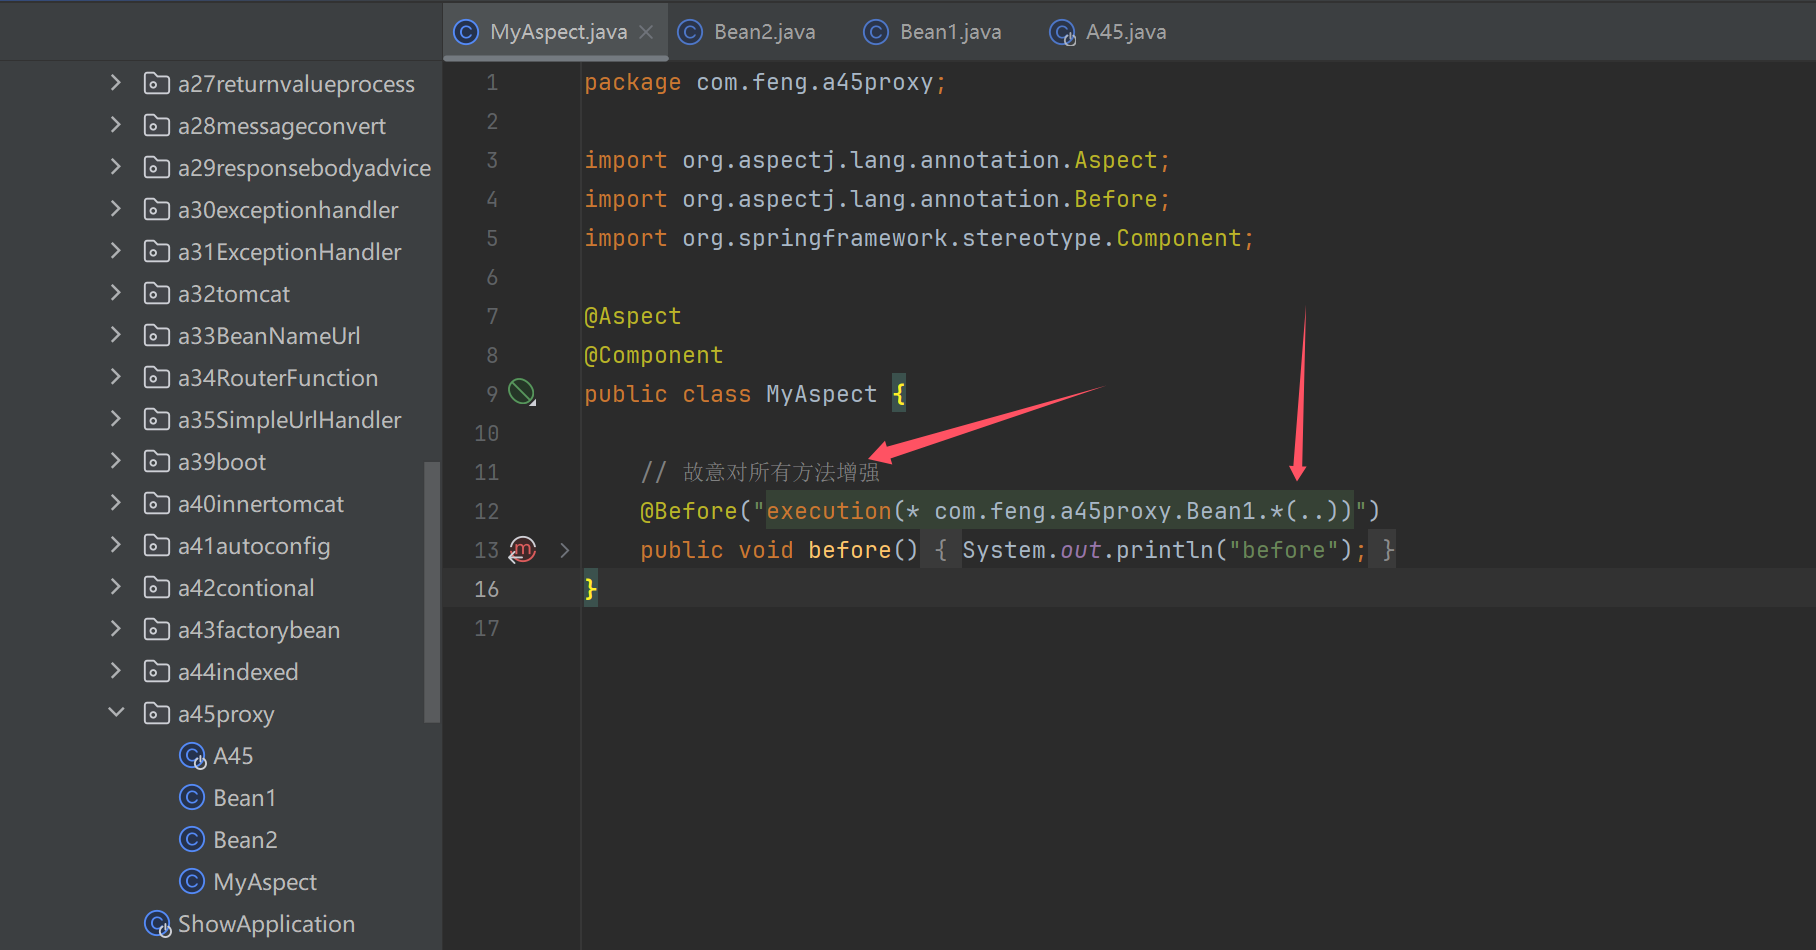Expand the a44indexed package chevron
The height and width of the screenshot is (950, 1816).
click(116, 671)
